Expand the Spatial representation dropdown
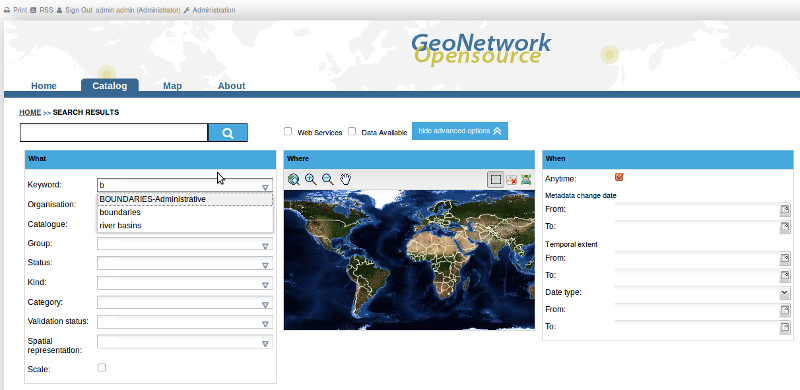800x390 pixels. tap(265, 344)
